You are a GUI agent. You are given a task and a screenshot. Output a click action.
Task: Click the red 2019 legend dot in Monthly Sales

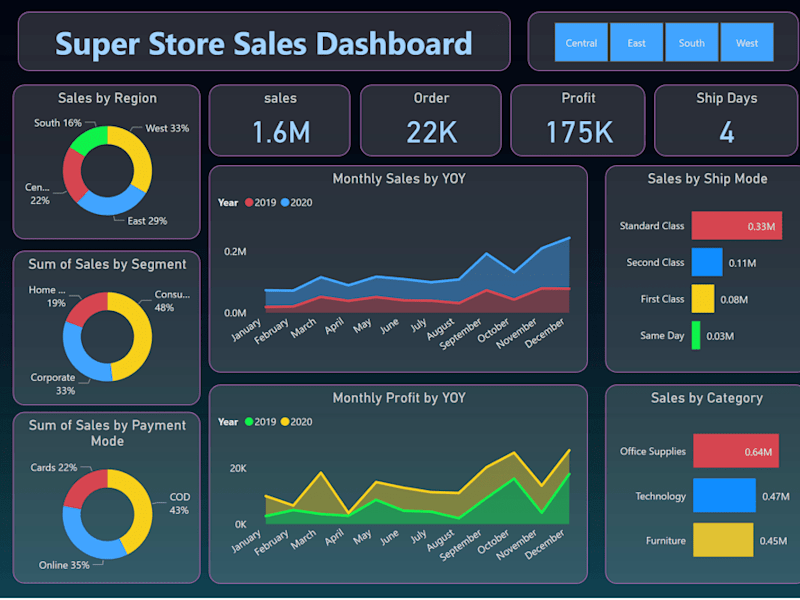coord(249,203)
